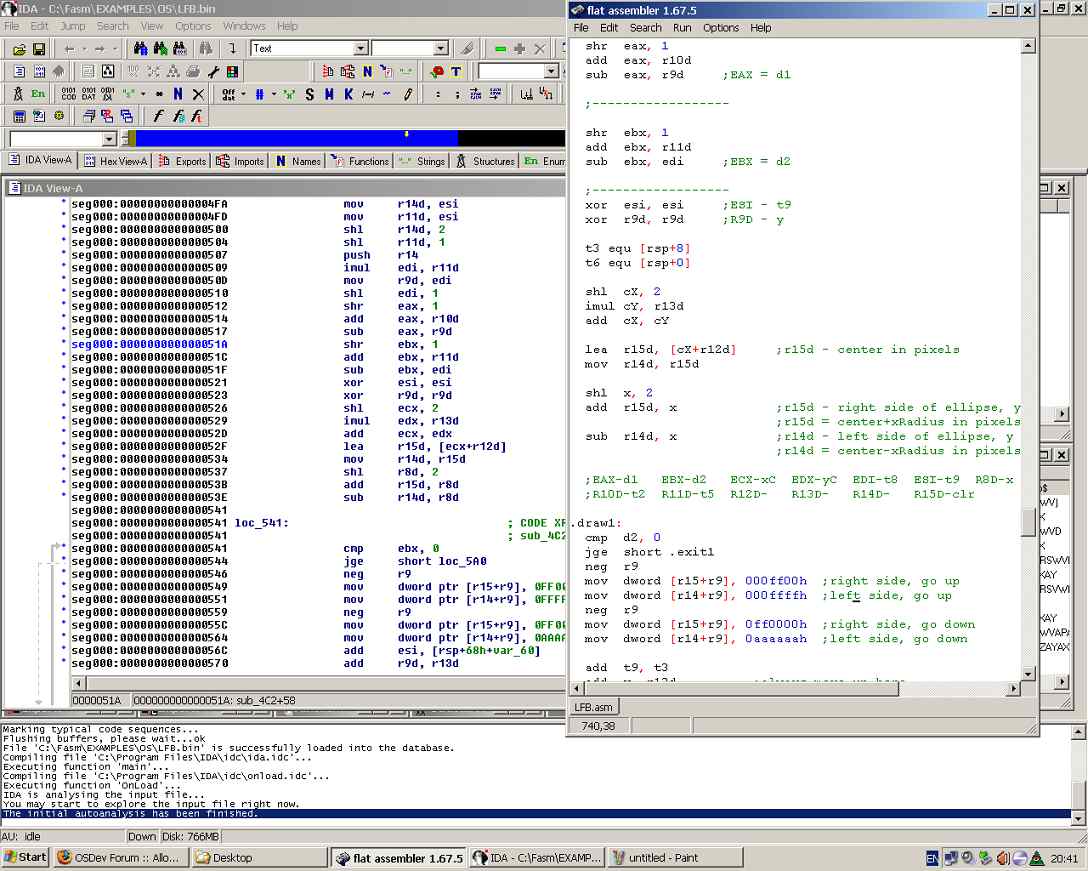Click 'The initial autoanalysis has been finished.' line
Viewport: 1088px width, 871px height.
tap(130, 813)
